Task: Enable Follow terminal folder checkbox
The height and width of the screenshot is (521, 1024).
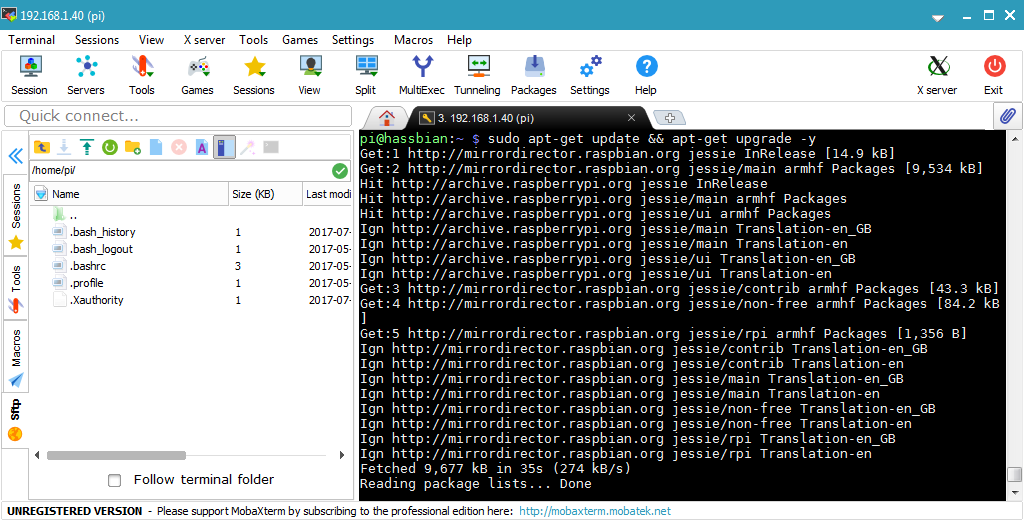Action: [115, 481]
